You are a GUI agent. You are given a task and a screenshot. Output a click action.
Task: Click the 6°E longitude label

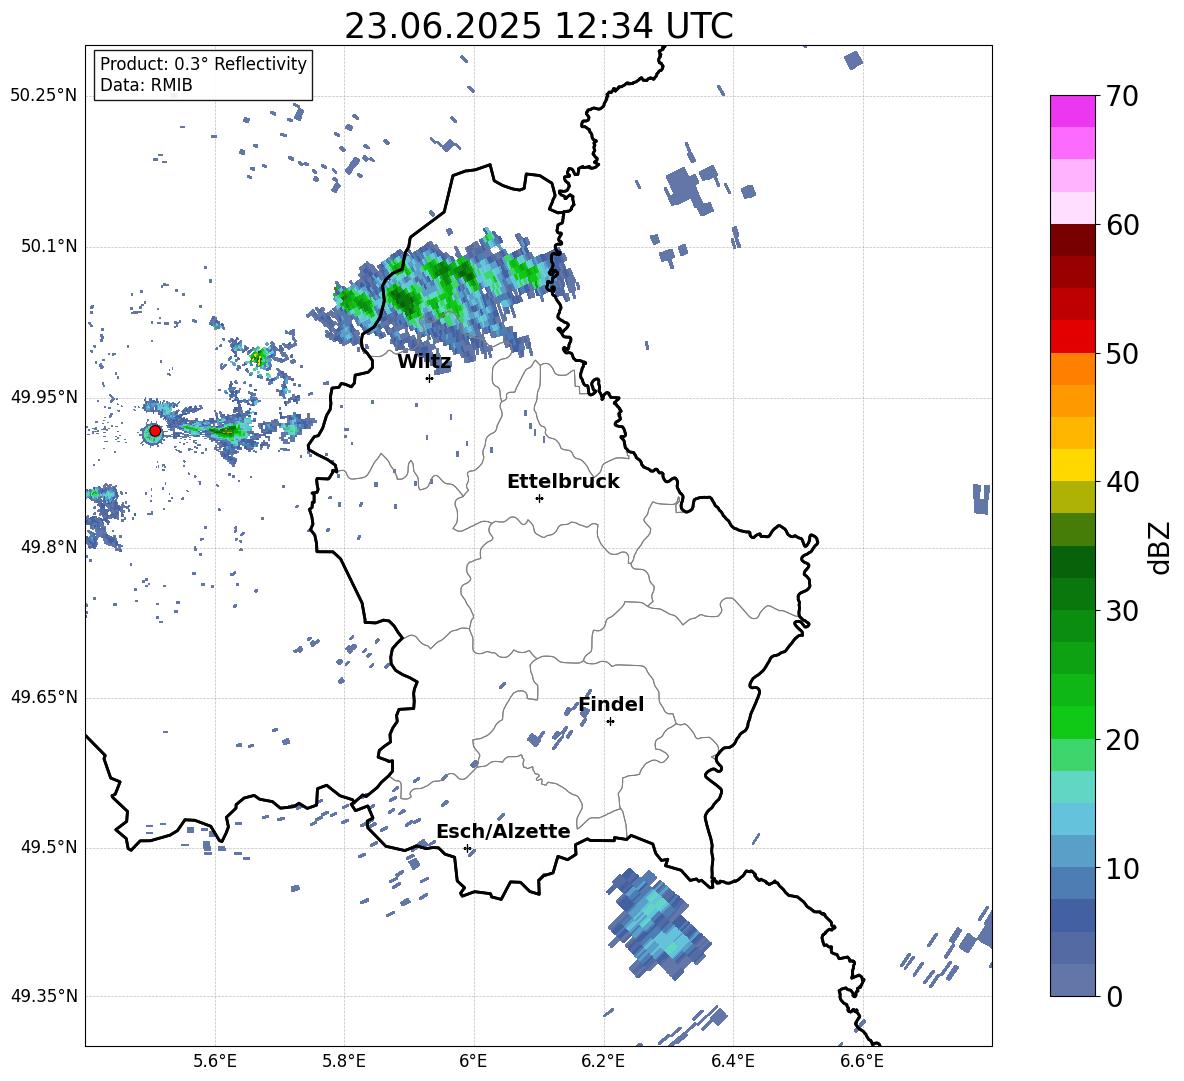pyautogui.click(x=473, y=1061)
